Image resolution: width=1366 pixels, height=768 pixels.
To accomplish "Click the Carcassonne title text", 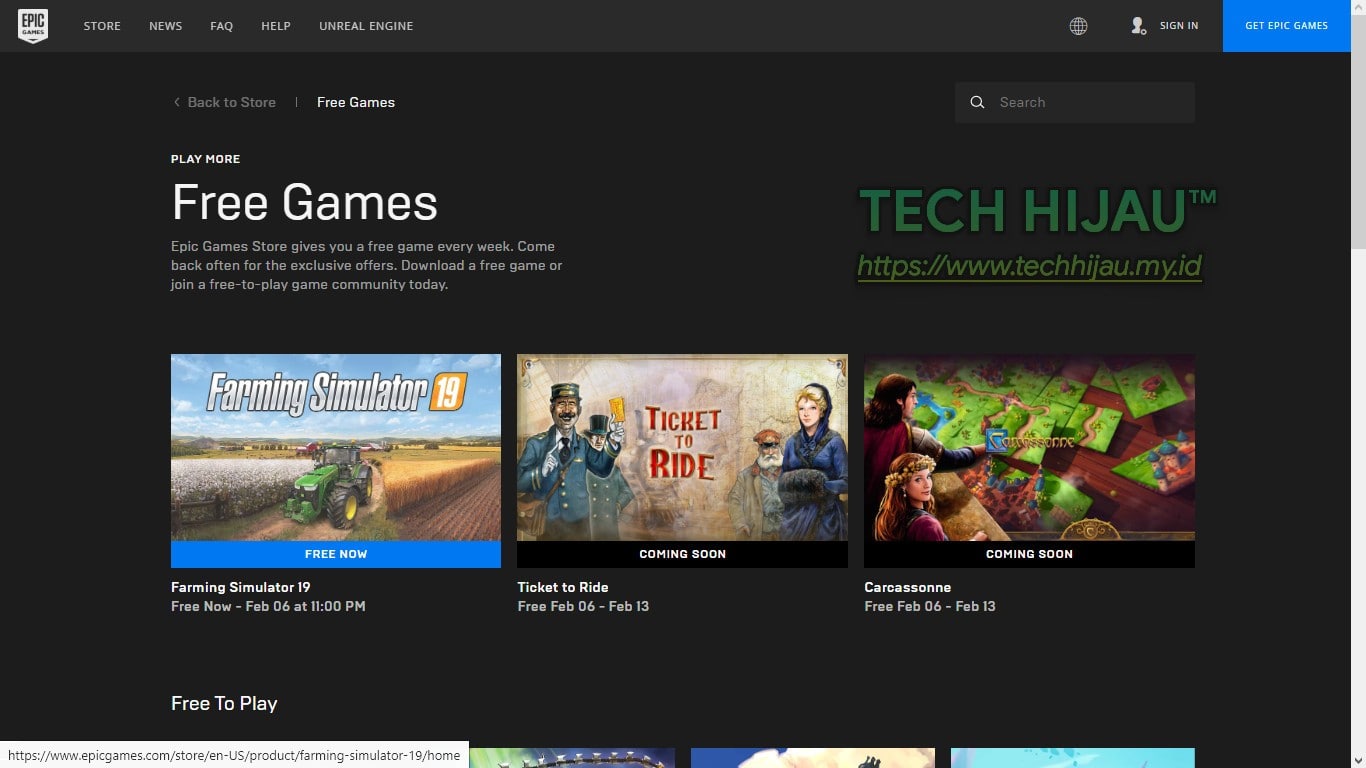I will click(x=908, y=587).
